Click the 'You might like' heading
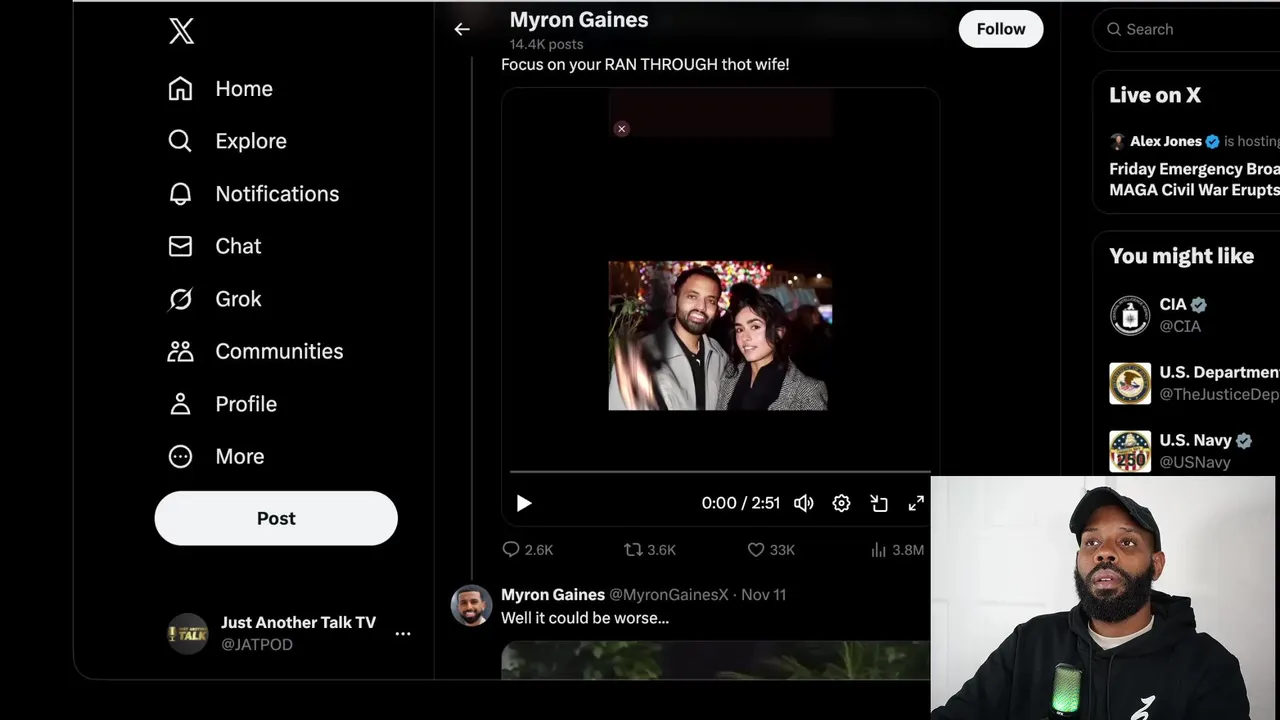The width and height of the screenshot is (1280, 720). tap(1181, 256)
